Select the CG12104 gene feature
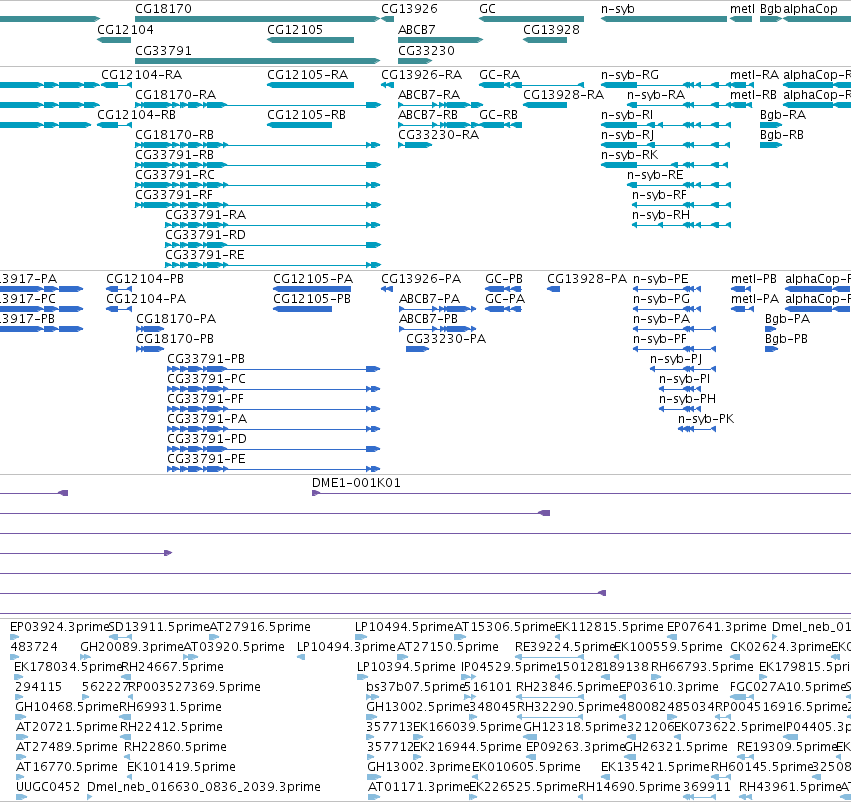Viewport: 851px width, 802px height. (x=114, y=40)
